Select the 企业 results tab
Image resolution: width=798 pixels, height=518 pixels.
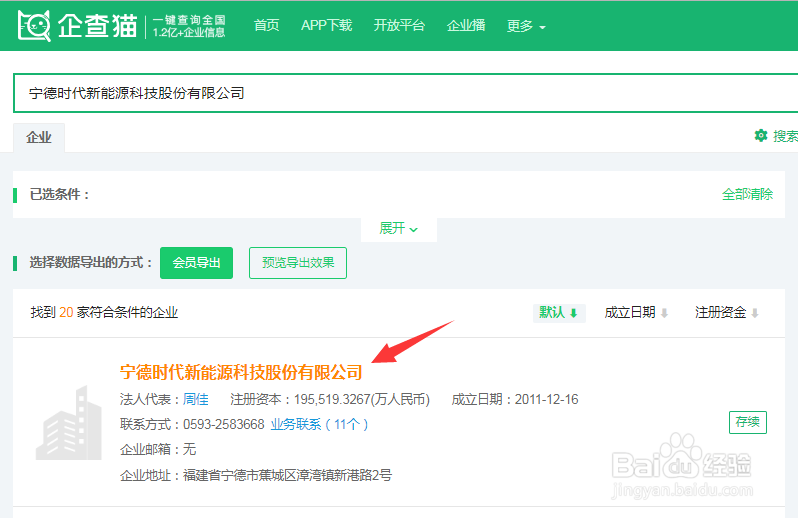point(39,137)
